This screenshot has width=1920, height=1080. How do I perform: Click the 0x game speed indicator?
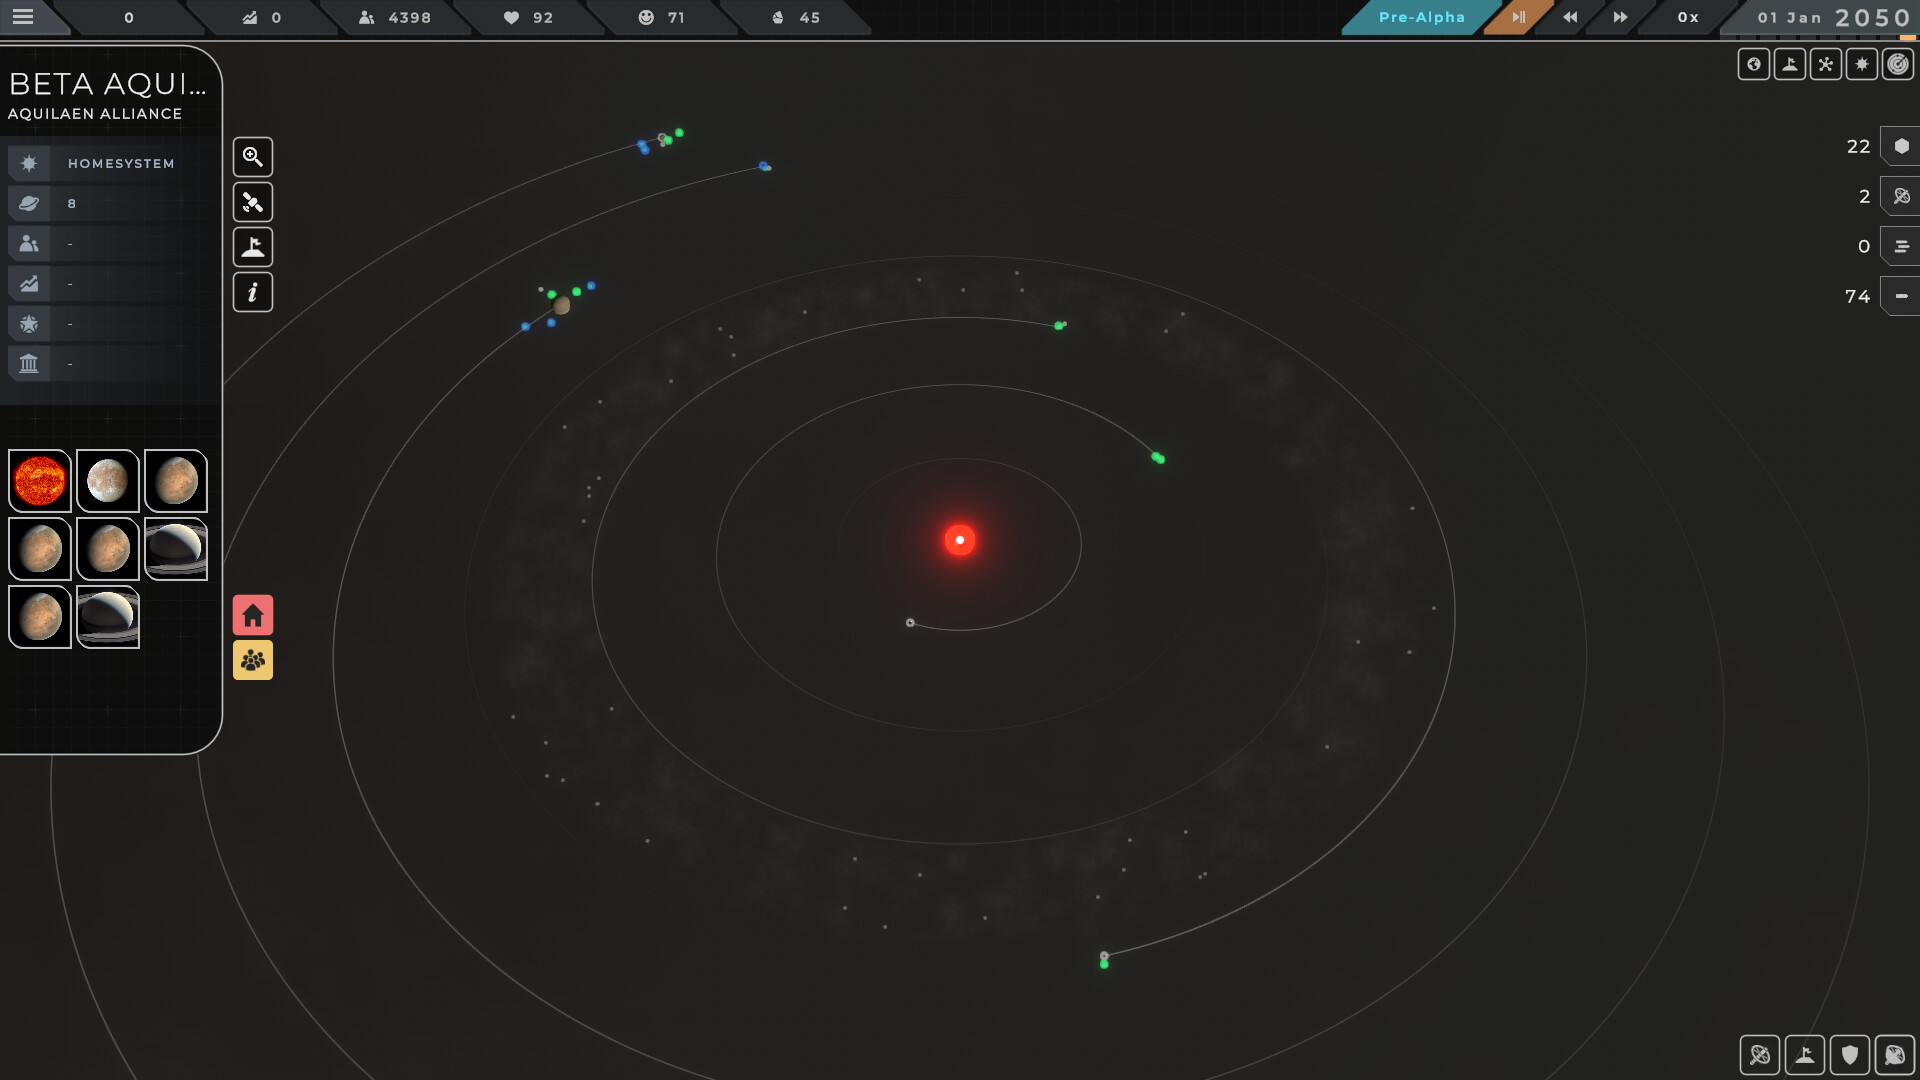click(1688, 17)
